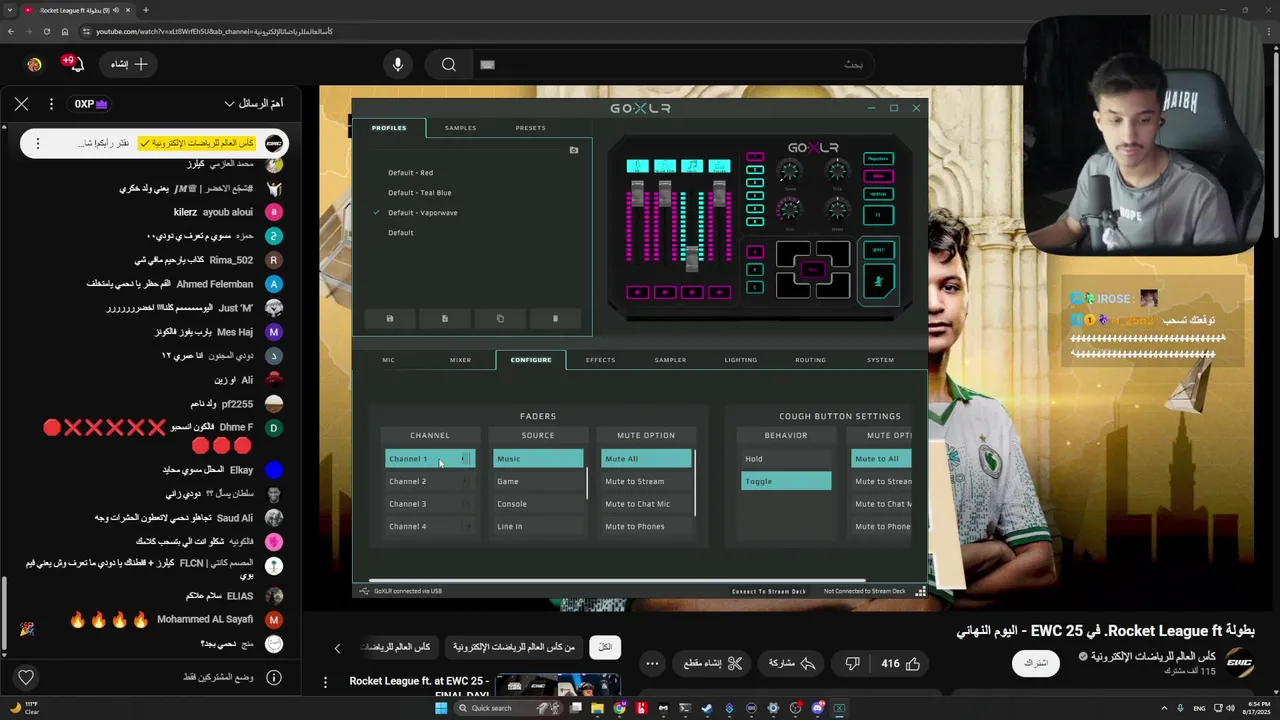This screenshot has height=720, width=1280.
Task: Toggle the second fader mute button
Action: click(x=665, y=292)
